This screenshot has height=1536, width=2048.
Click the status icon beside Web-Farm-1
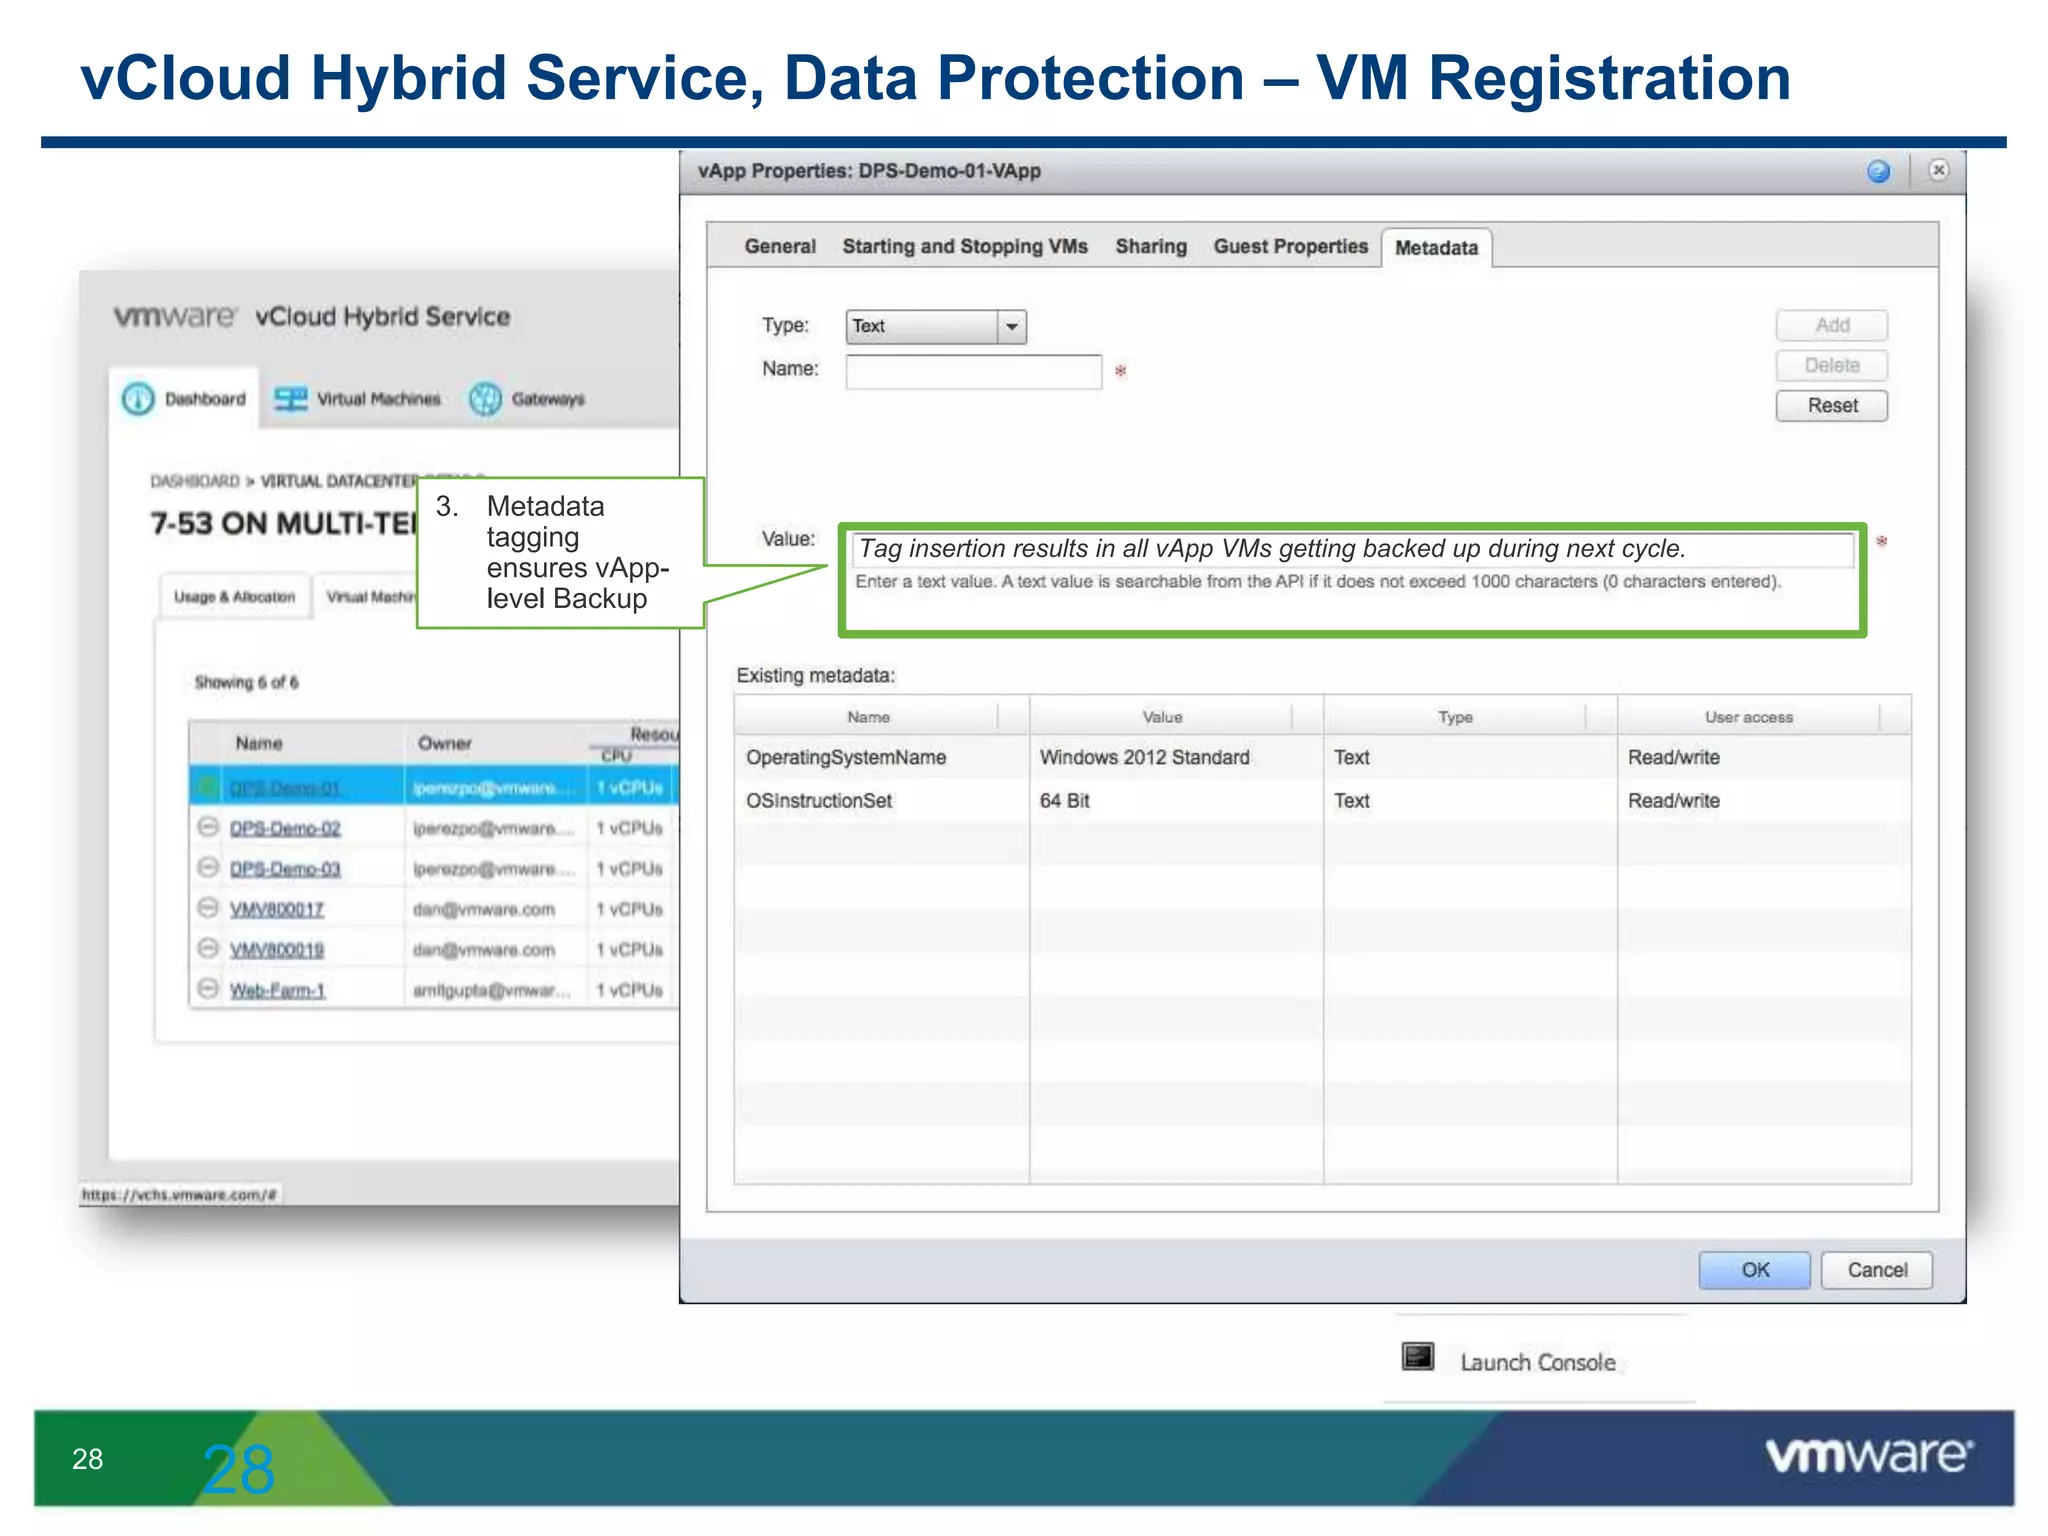(208, 989)
